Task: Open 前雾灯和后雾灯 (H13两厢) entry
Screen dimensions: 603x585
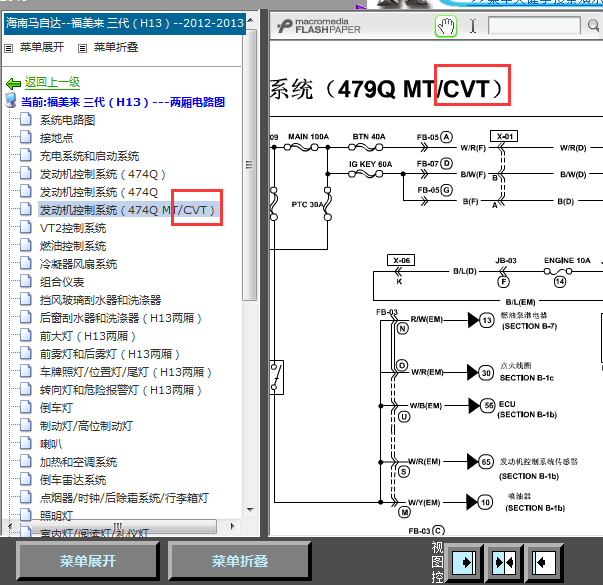Action: click(110, 354)
